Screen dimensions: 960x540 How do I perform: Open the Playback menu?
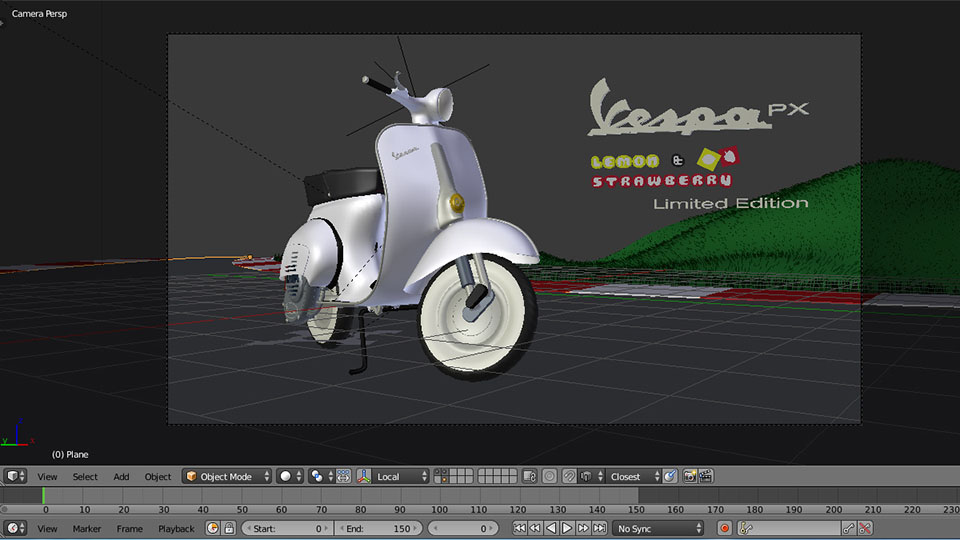[x=176, y=528]
